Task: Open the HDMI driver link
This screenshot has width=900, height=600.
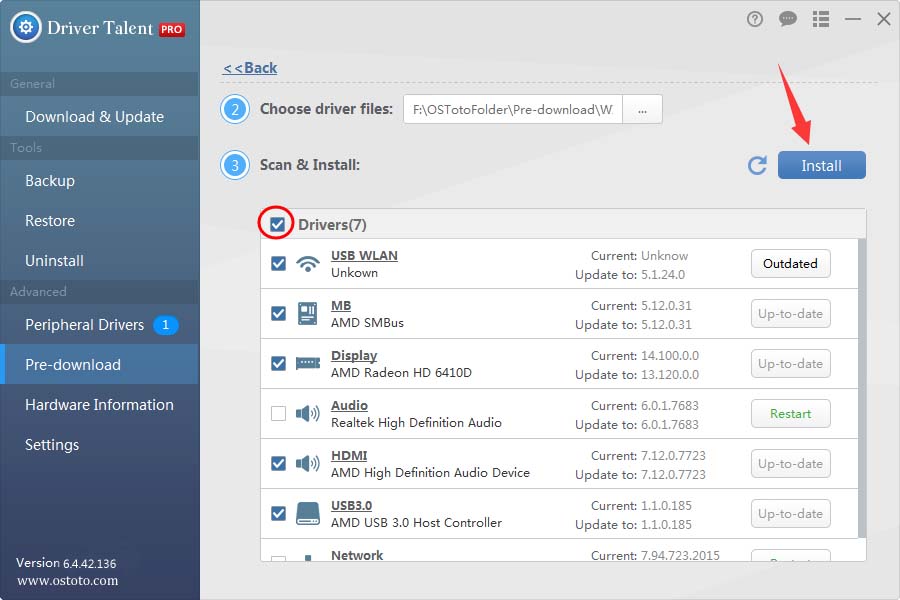Action: pos(349,455)
